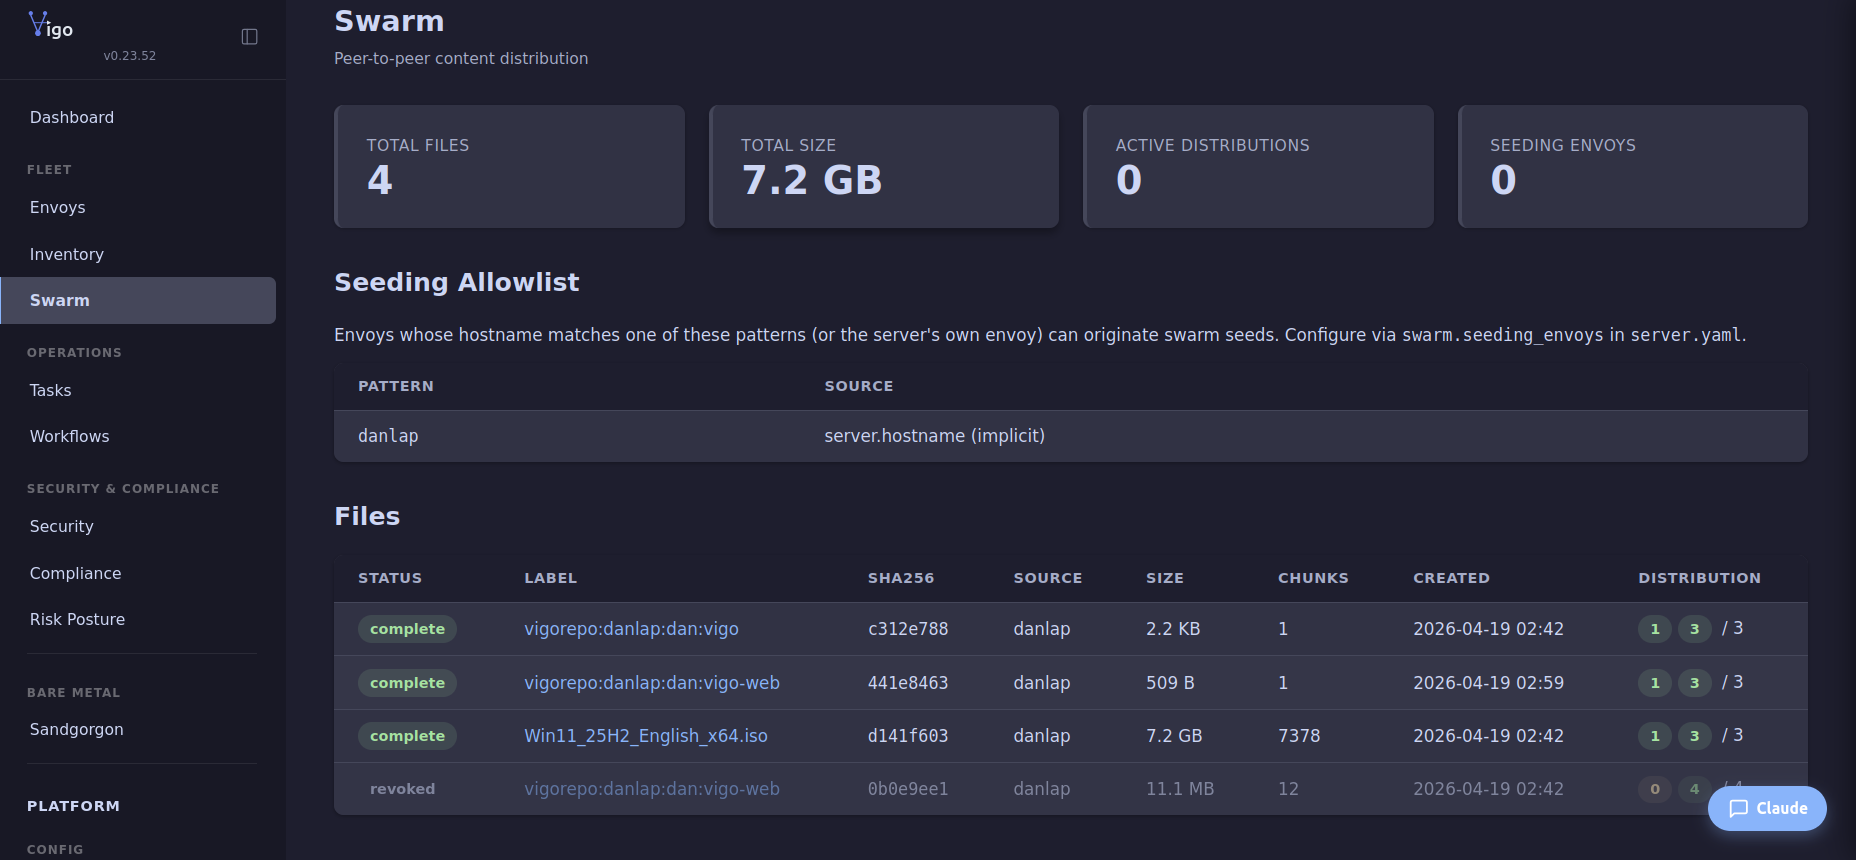Click the STATUS column header
The image size is (1856, 860).
pyautogui.click(x=390, y=578)
